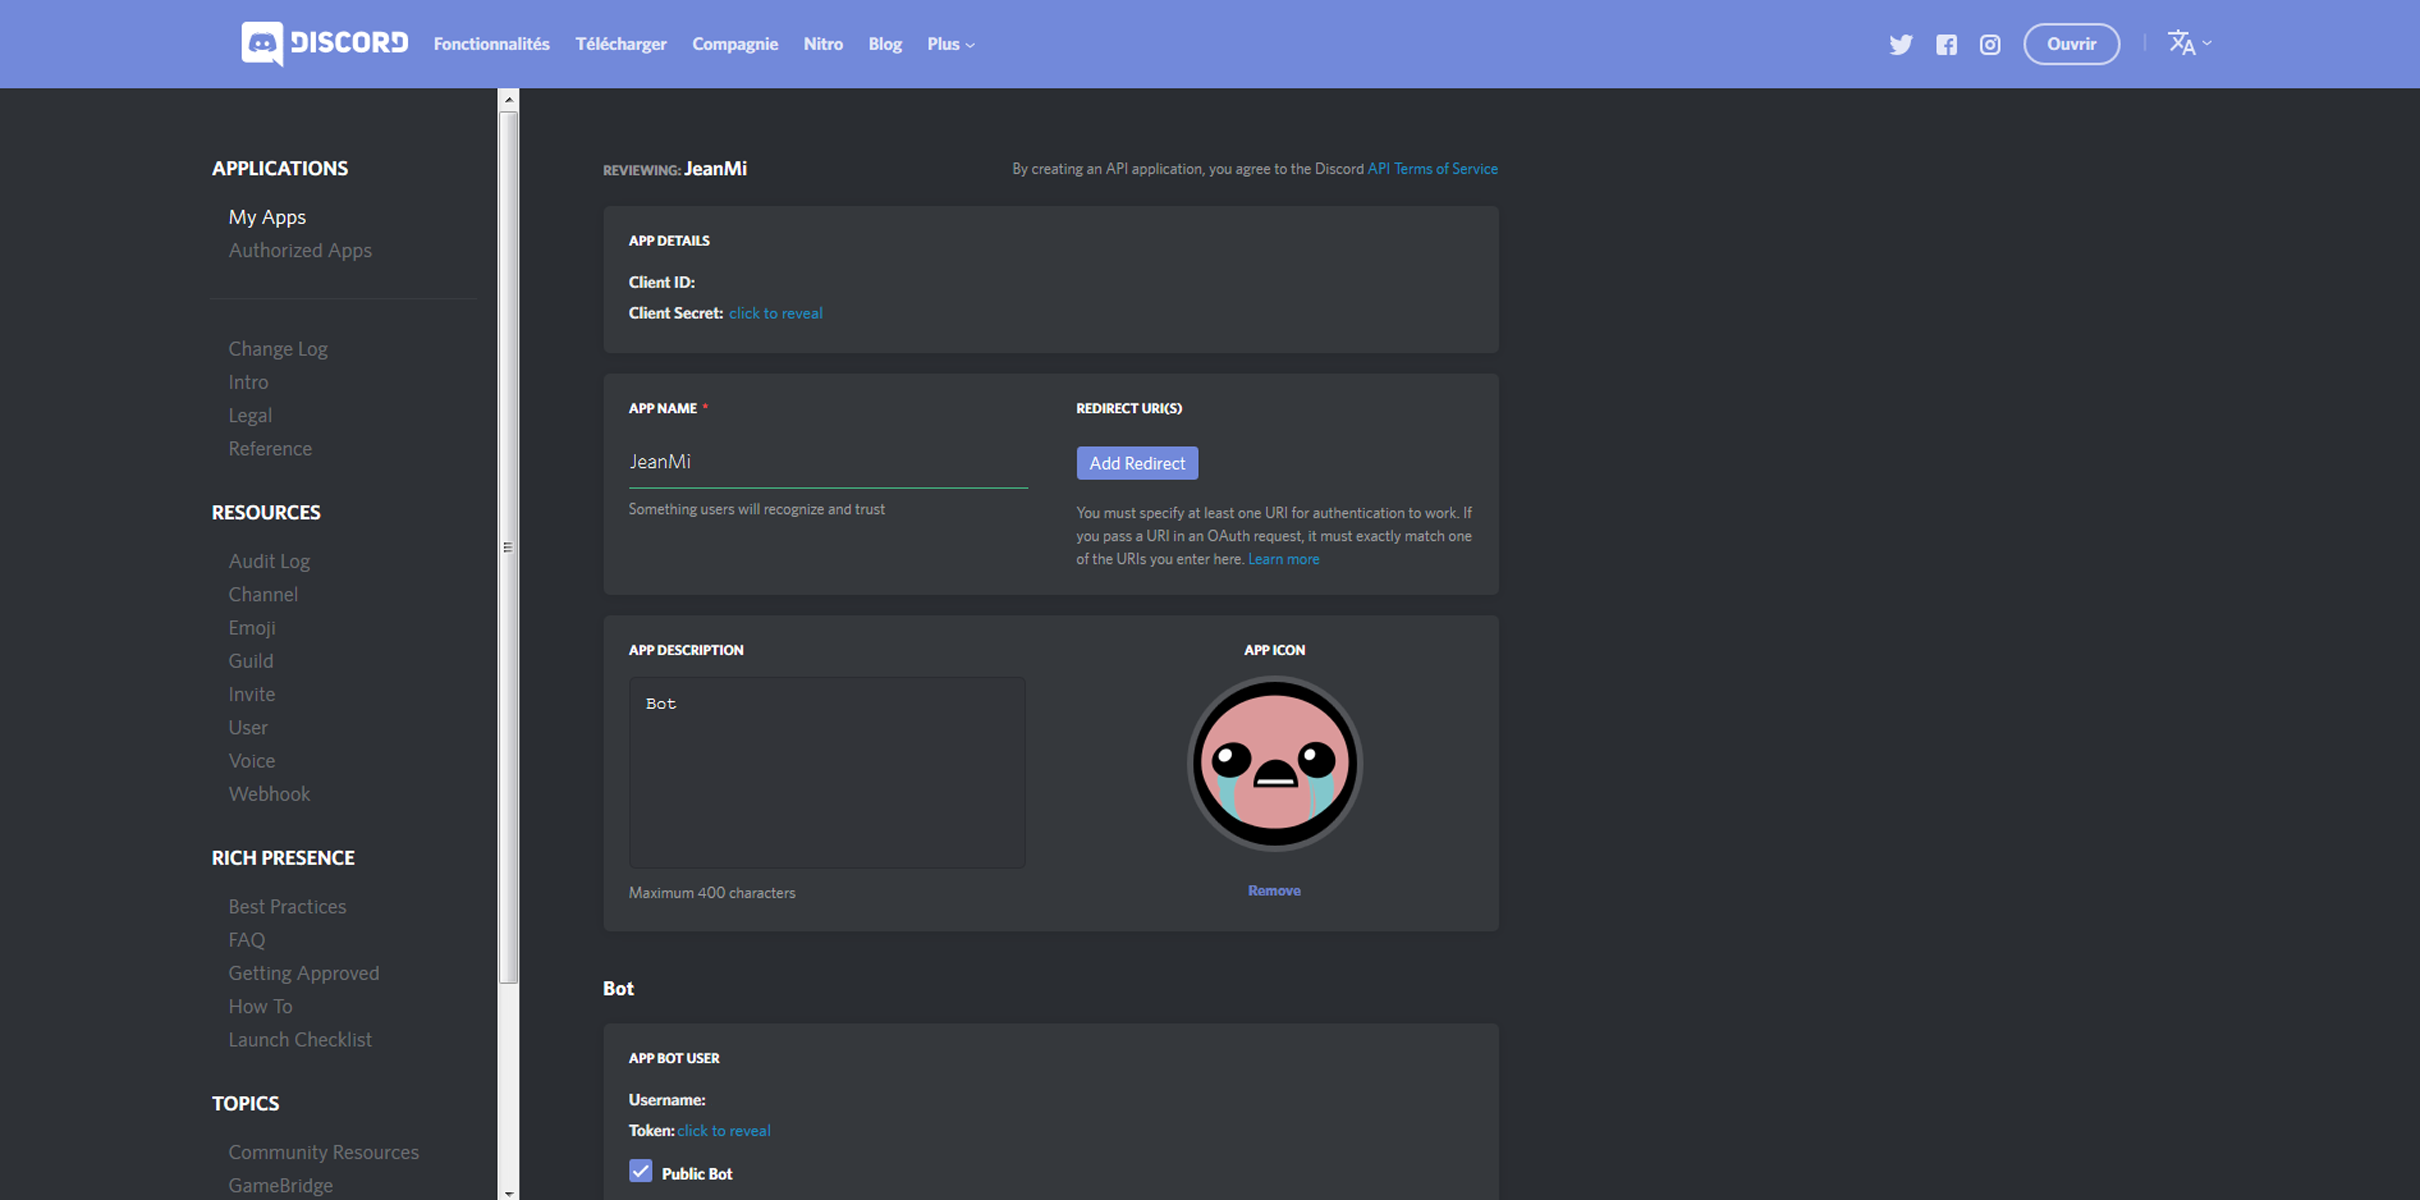Select Nitro in the top navigation

pos(823,44)
